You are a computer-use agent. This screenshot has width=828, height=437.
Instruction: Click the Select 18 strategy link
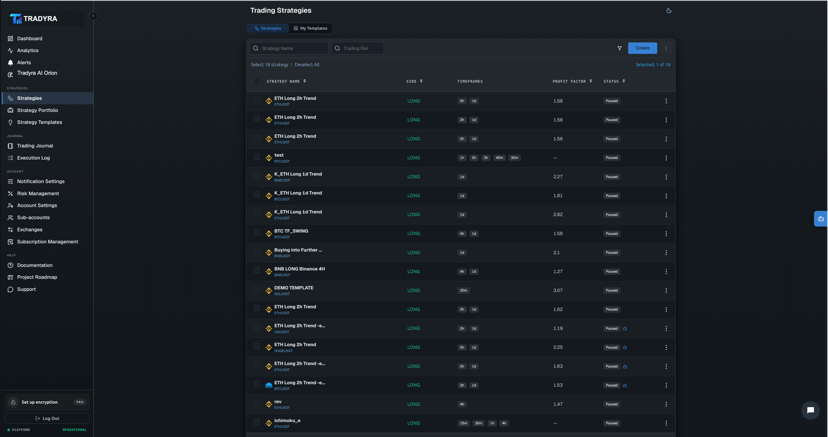[269, 65]
